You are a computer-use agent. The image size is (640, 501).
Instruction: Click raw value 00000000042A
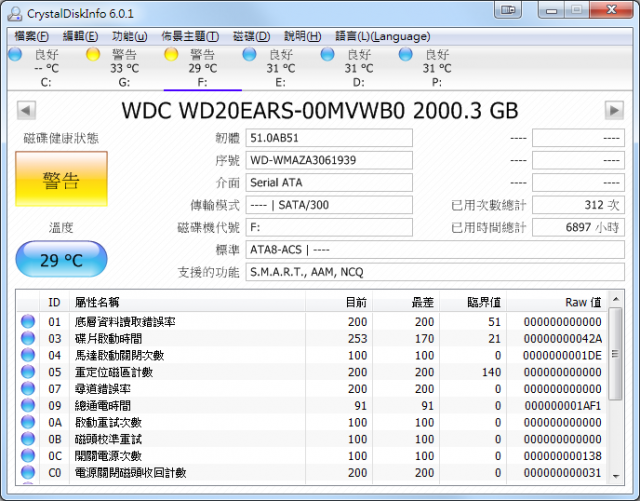[x=562, y=338]
